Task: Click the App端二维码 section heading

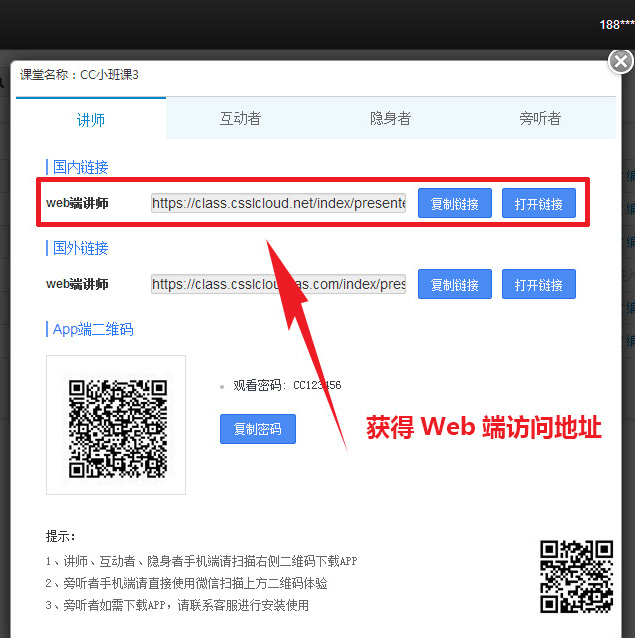Action: [x=92, y=329]
